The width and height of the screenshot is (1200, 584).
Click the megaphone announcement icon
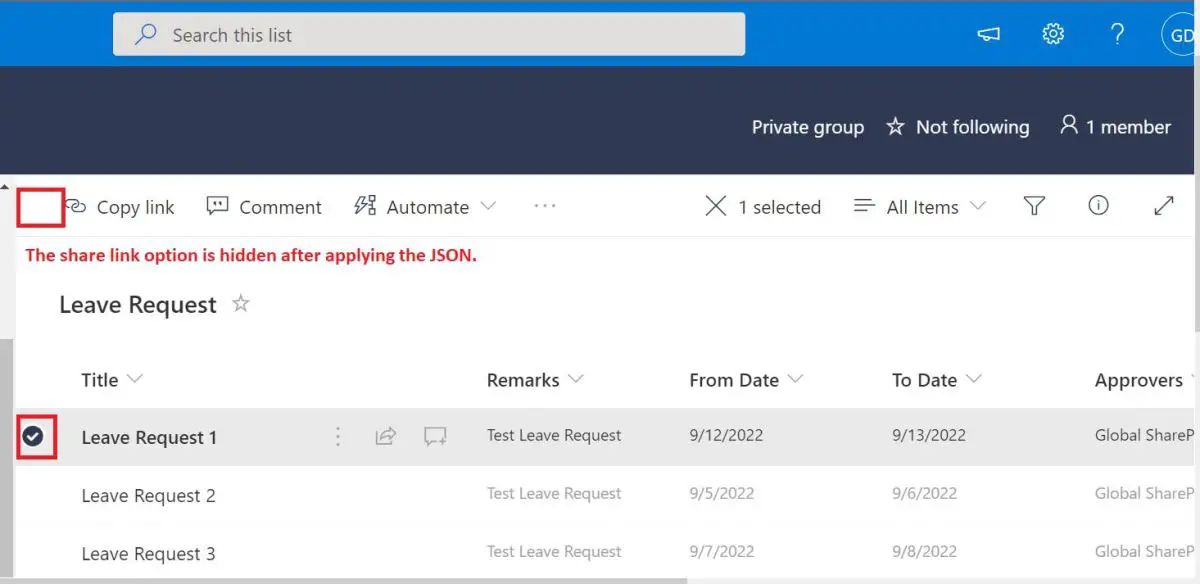[988, 33]
